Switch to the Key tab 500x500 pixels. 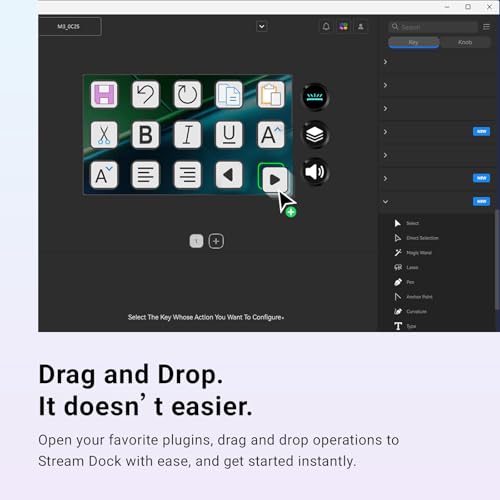[414, 42]
